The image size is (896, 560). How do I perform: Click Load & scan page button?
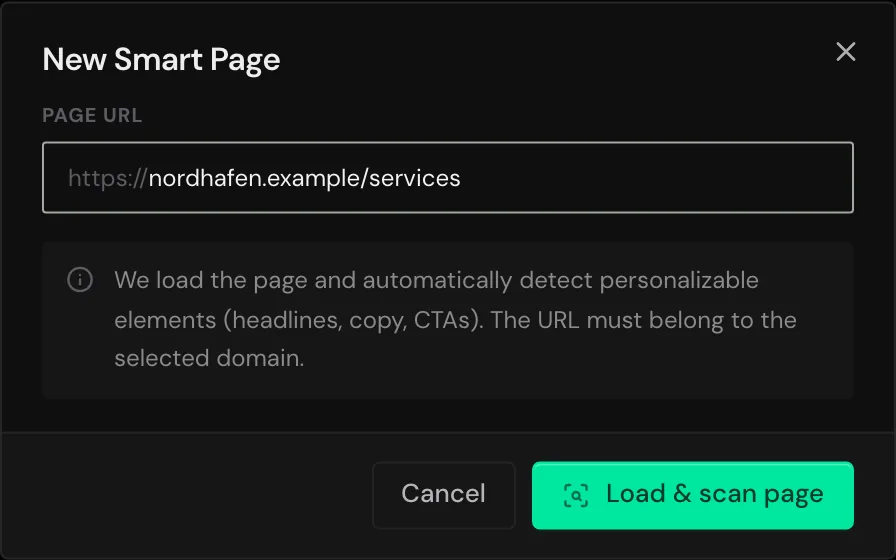693,495
